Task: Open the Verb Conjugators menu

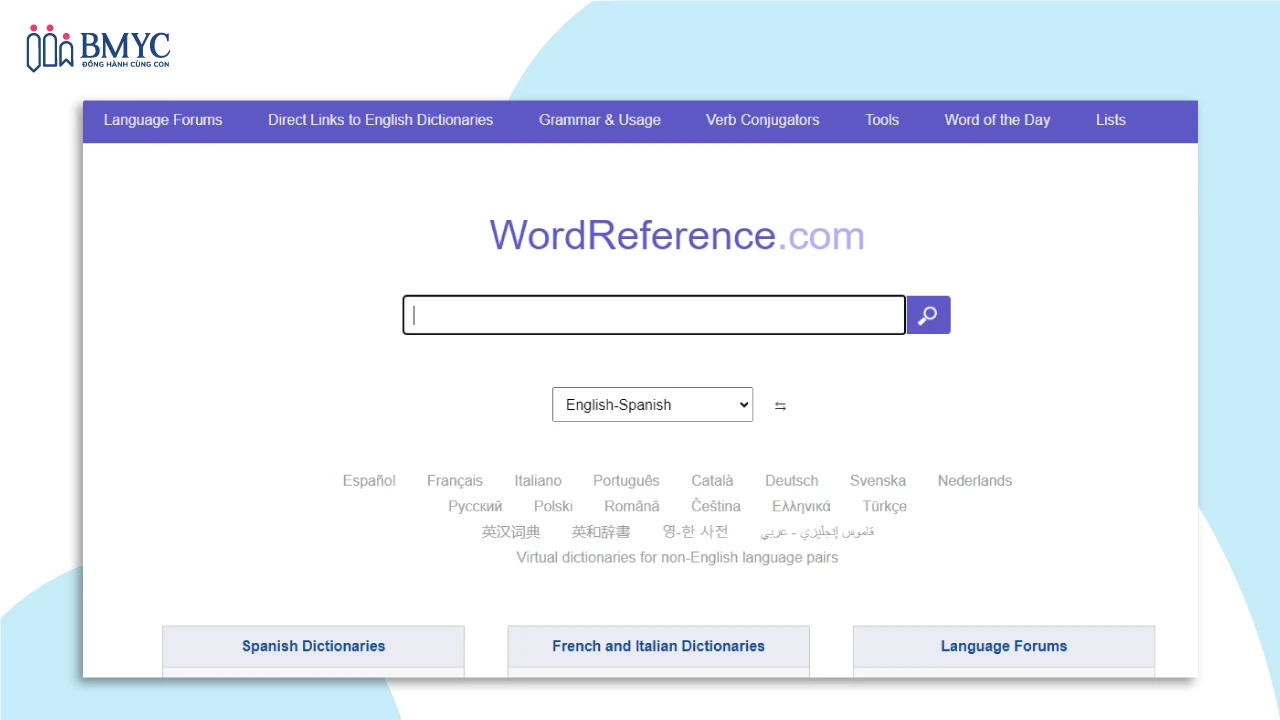Action: pos(762,120)
